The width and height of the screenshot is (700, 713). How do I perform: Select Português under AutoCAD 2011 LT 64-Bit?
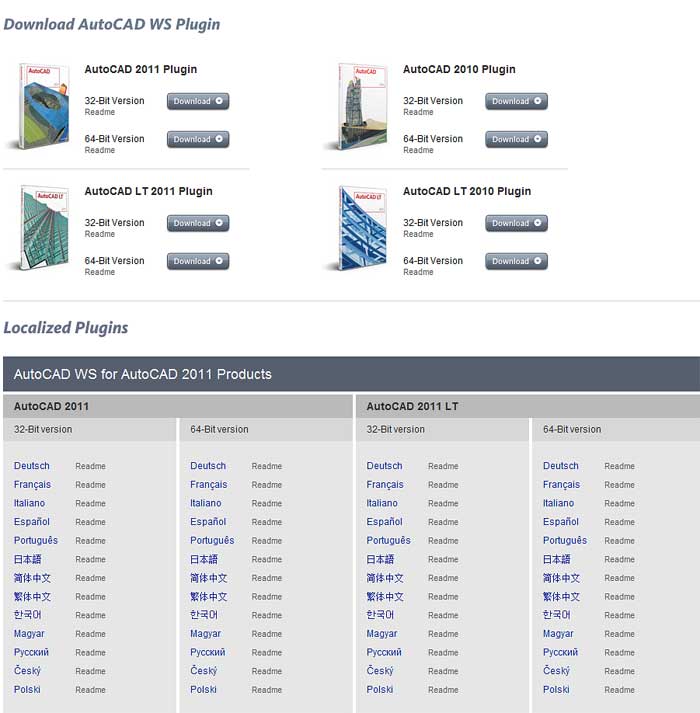pos(565,540)
